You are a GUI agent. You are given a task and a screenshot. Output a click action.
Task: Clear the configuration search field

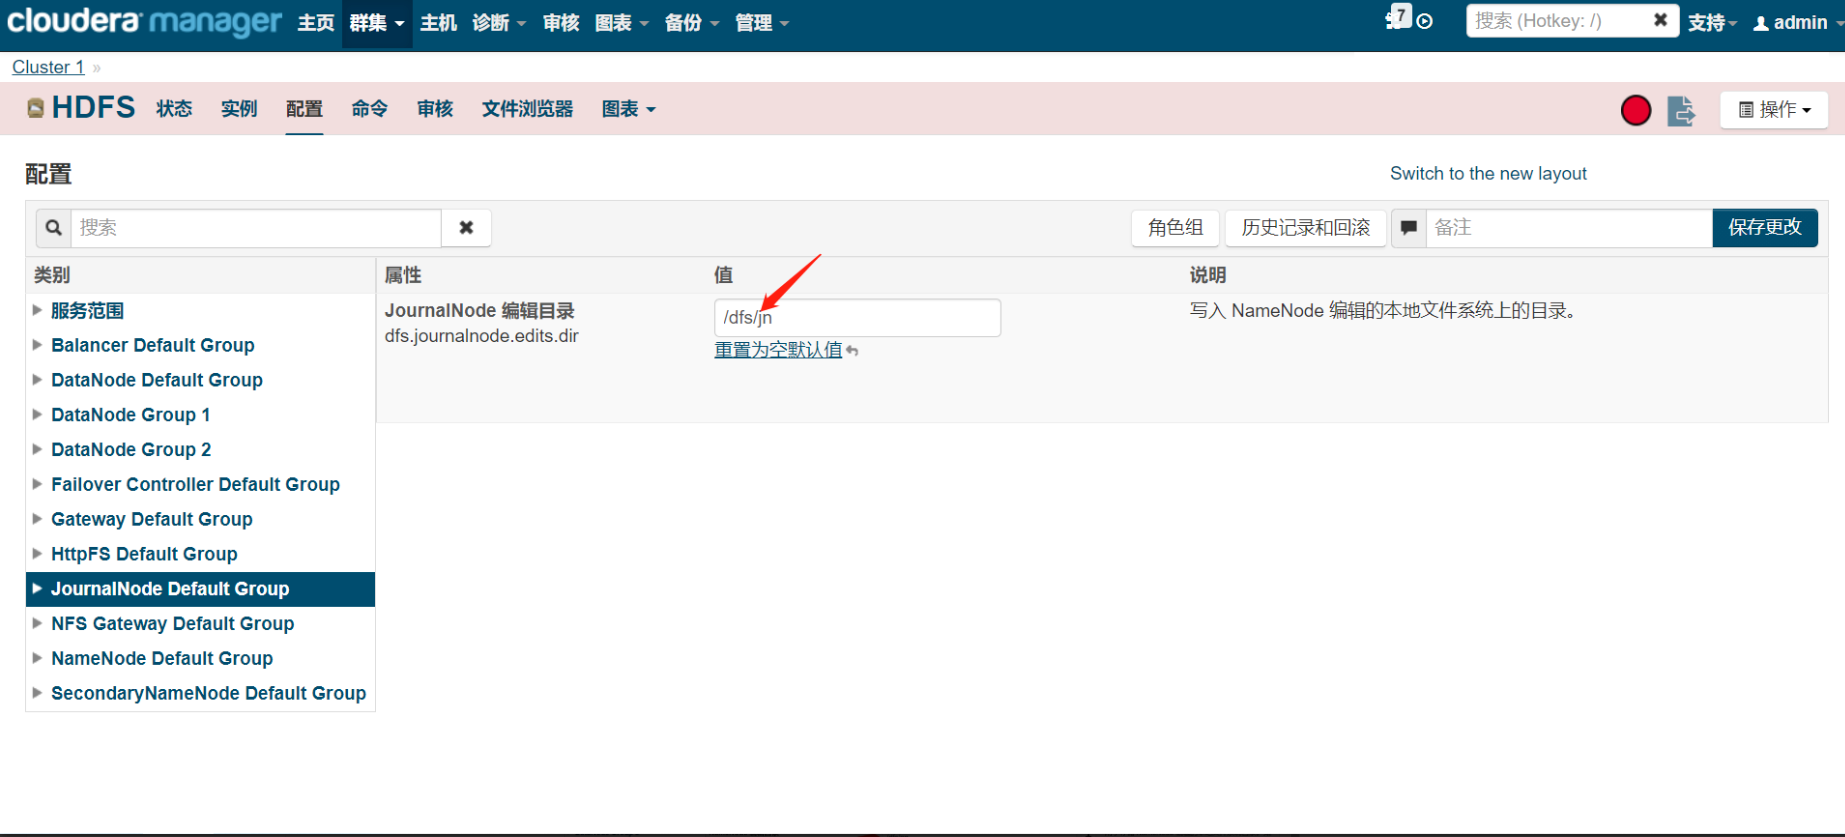pyautogui.click(x=466, y=228)
